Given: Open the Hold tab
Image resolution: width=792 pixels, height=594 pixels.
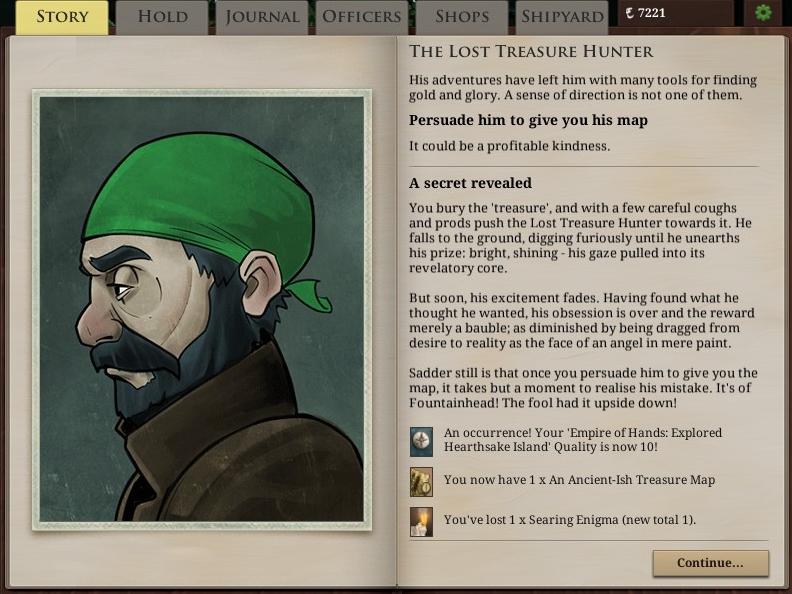Looking at the screenshot, I should (162, 17).
